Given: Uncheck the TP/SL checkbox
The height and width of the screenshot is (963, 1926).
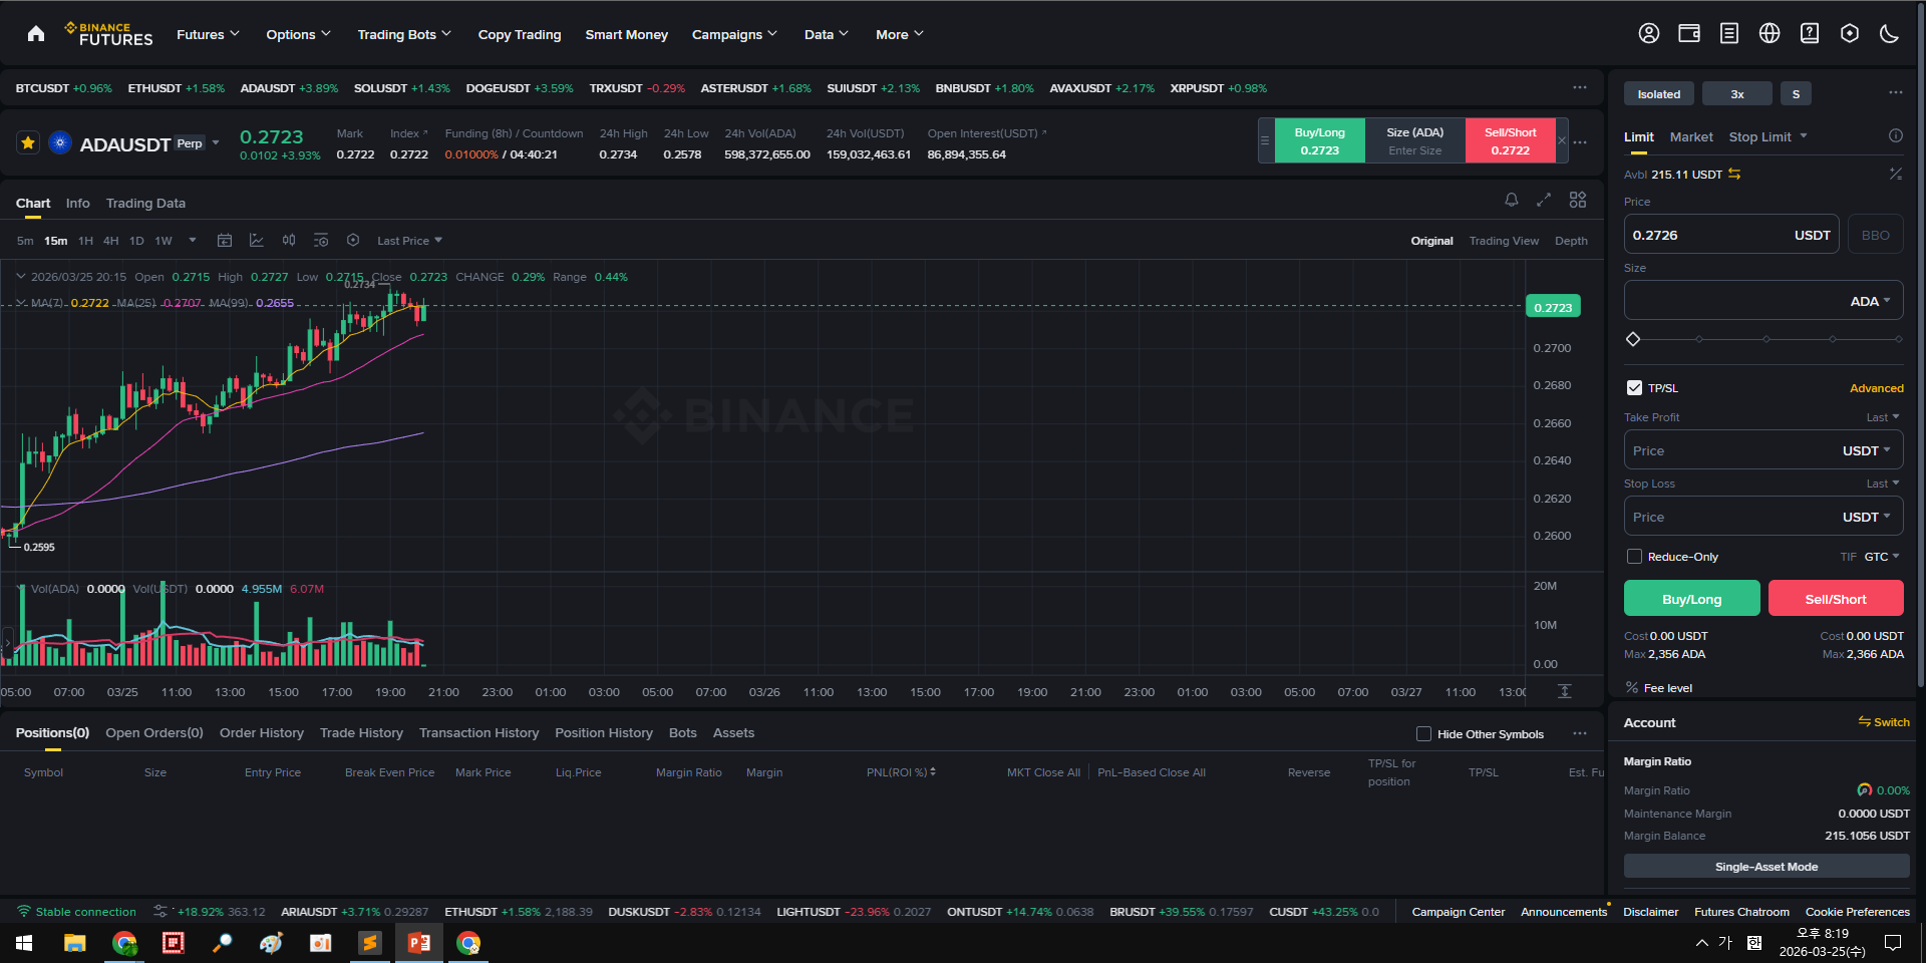Looking at the screenshot, I should [x=1634, y=388].
